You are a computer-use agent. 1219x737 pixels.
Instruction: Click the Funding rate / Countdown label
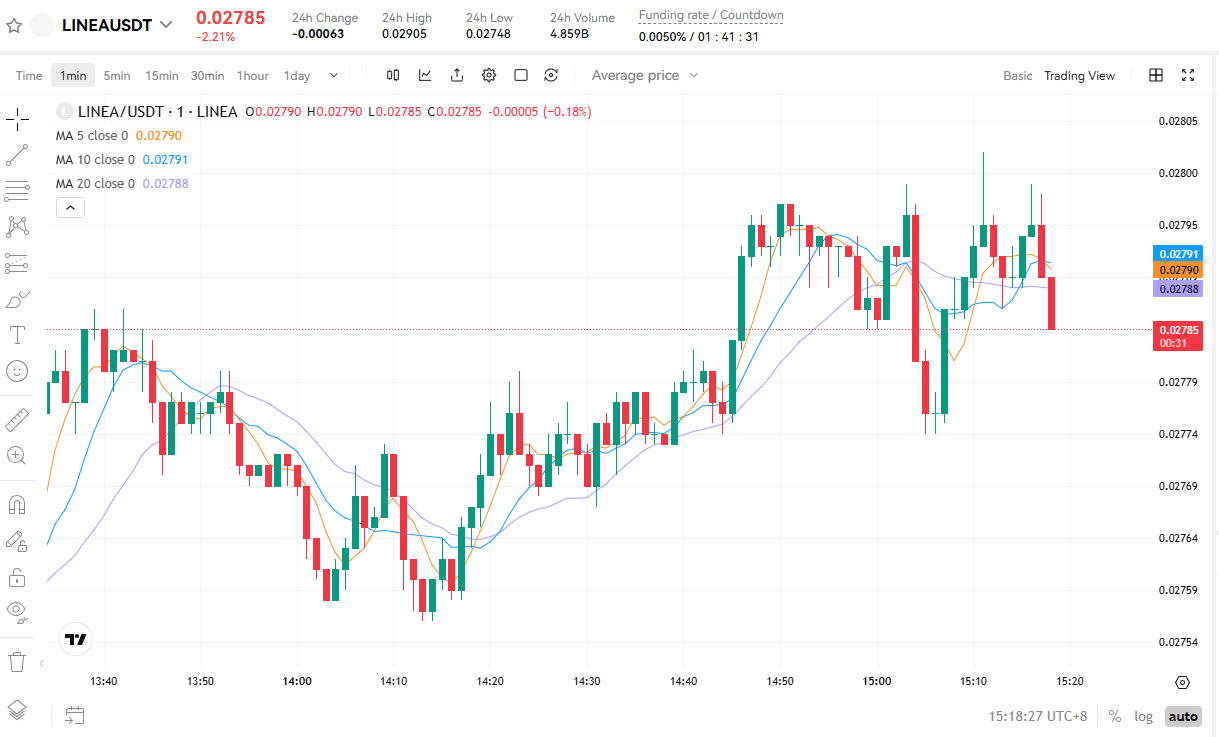click(x=711, y=16)
